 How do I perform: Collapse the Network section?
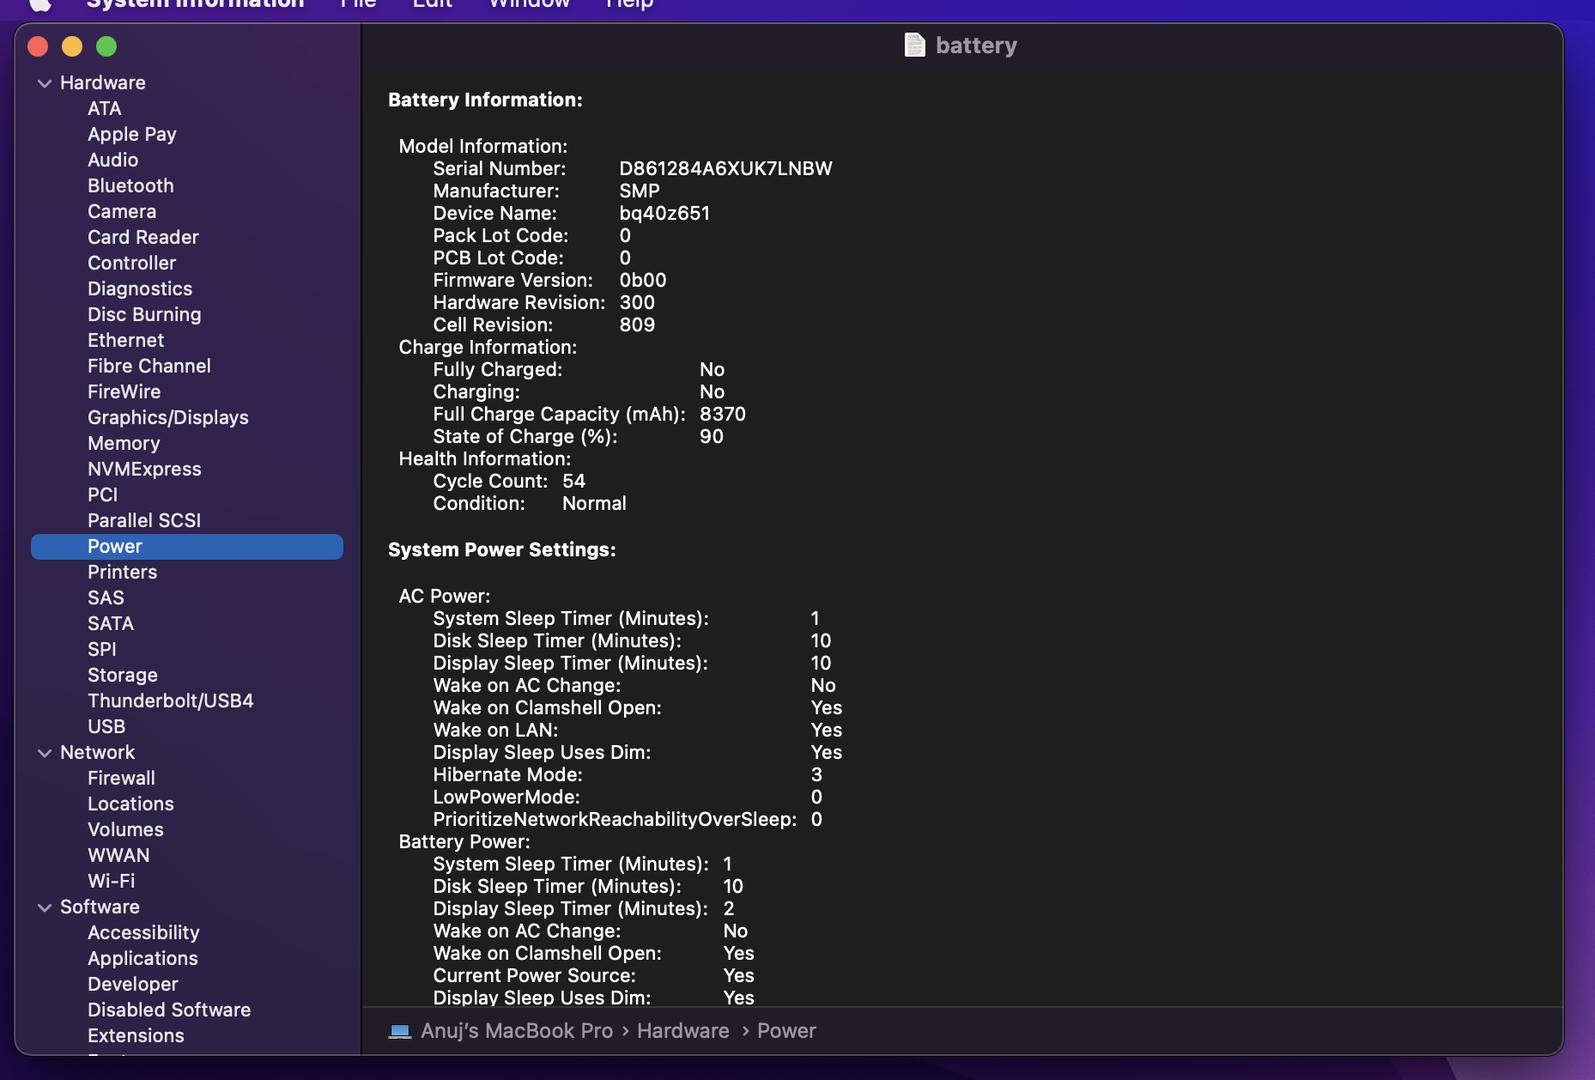[x=44, y=753]
